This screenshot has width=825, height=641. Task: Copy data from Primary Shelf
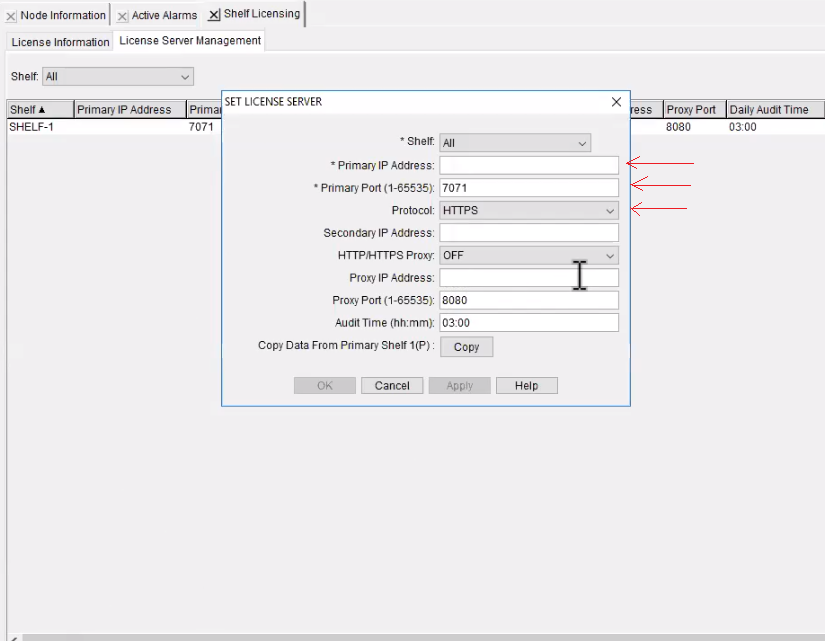click(466, 347)
